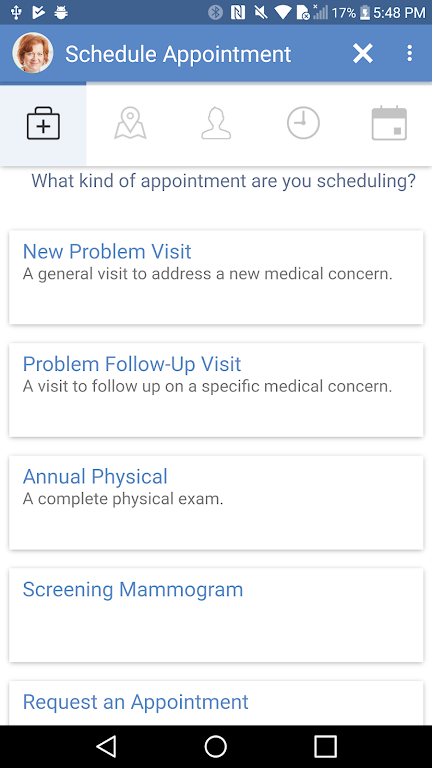Tap the Bluetooth status bar icon
This screenshot has width=432, height=768.
[216, 12]
